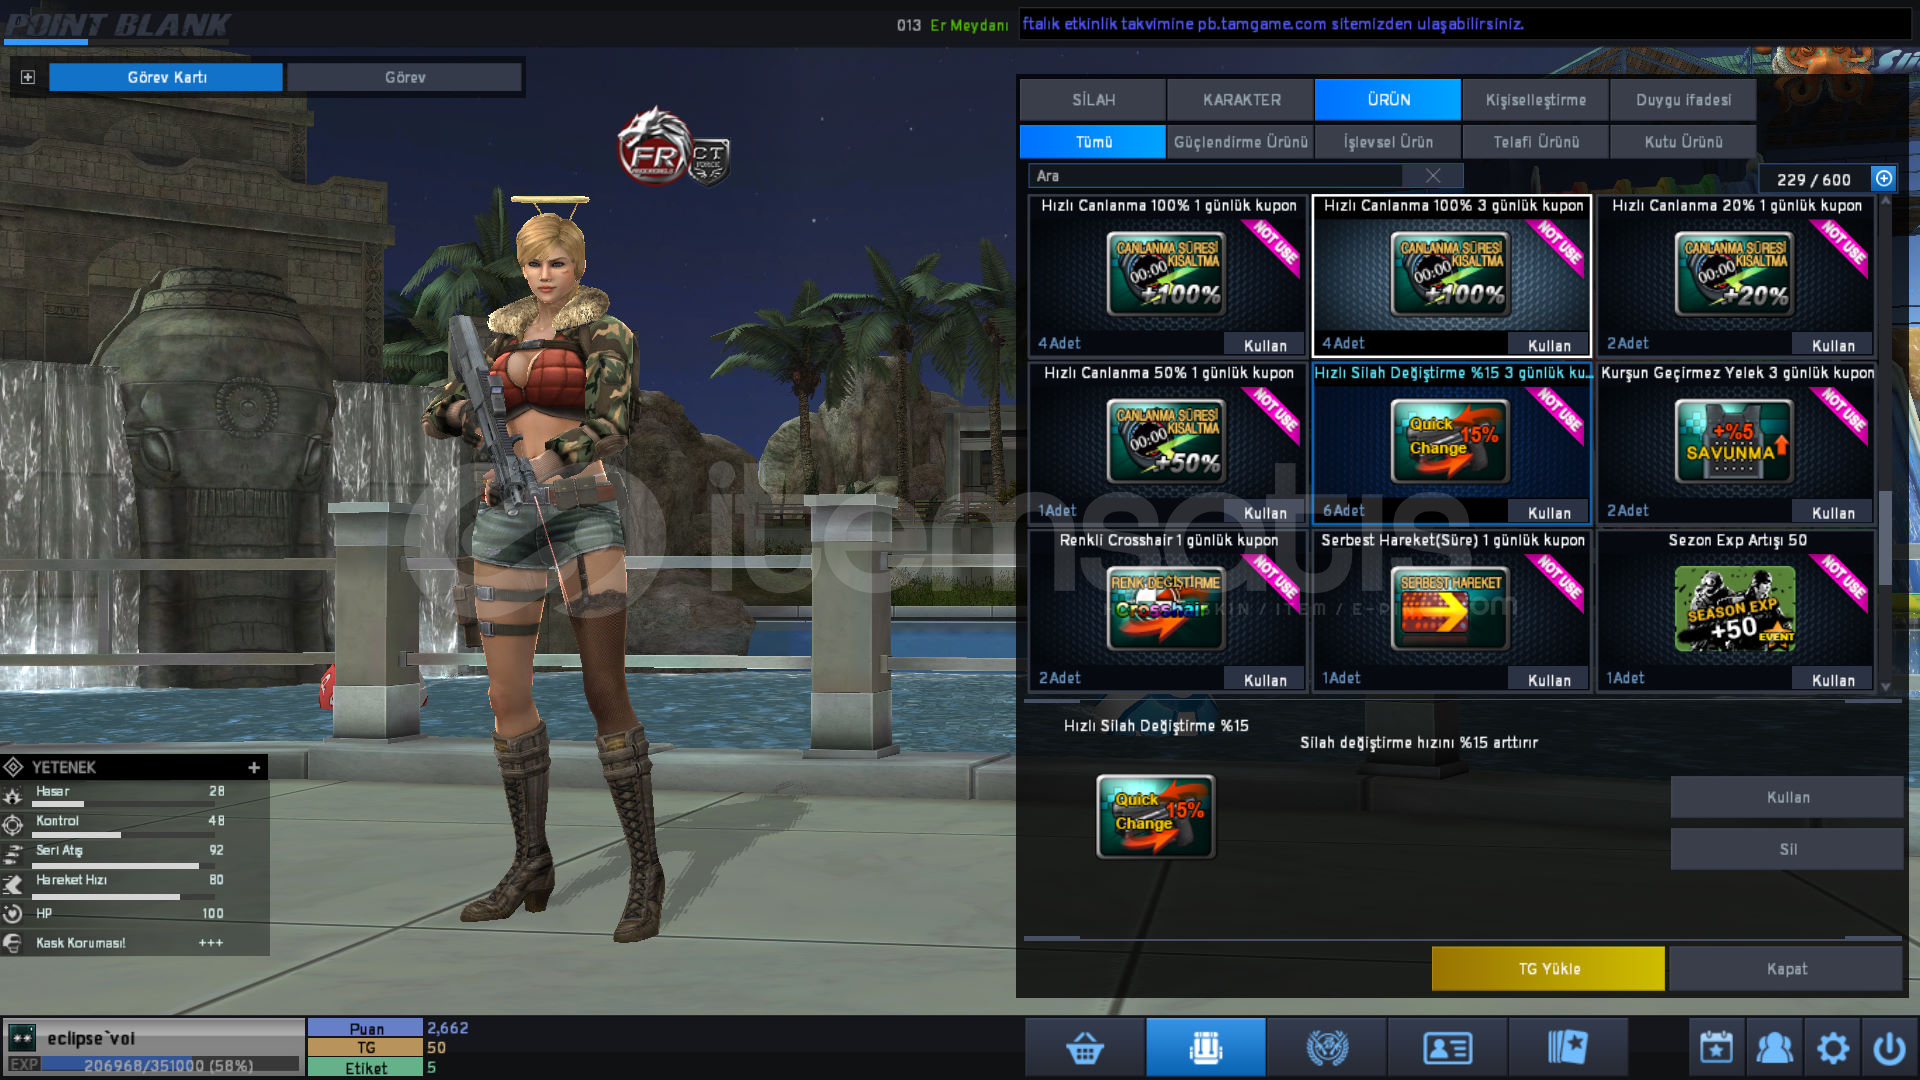Screen dimensions: 1920x1080
Task: Open the settings gear icon
Action: 1833,1047
